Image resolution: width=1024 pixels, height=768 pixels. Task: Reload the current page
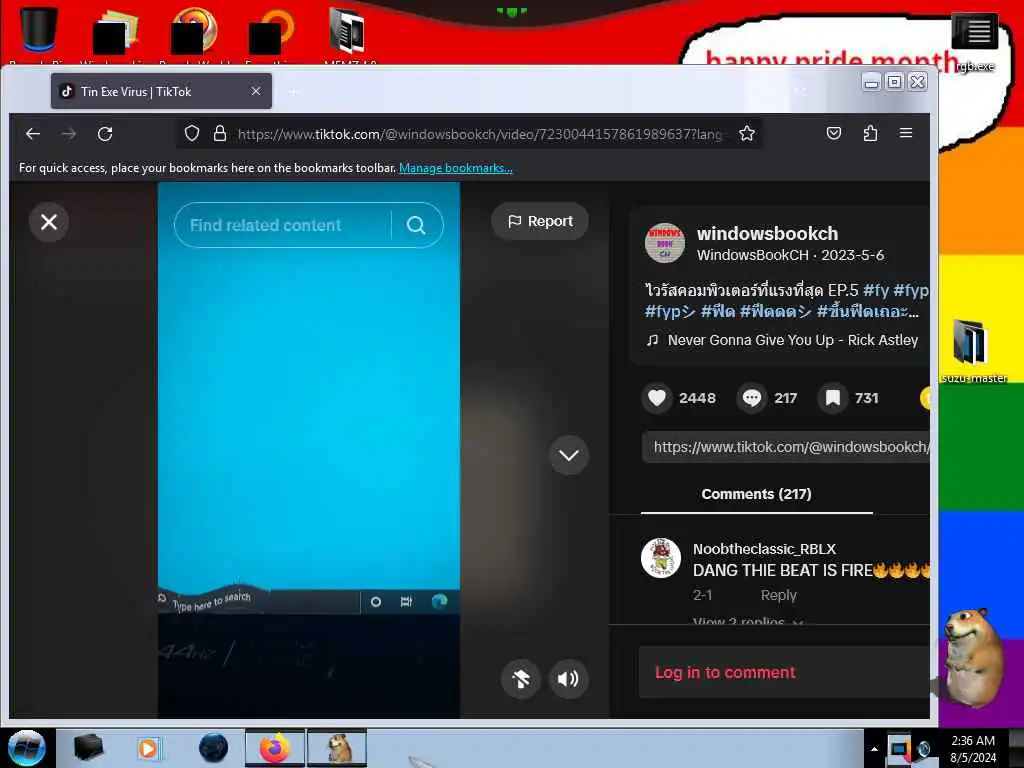pos(105,134)
